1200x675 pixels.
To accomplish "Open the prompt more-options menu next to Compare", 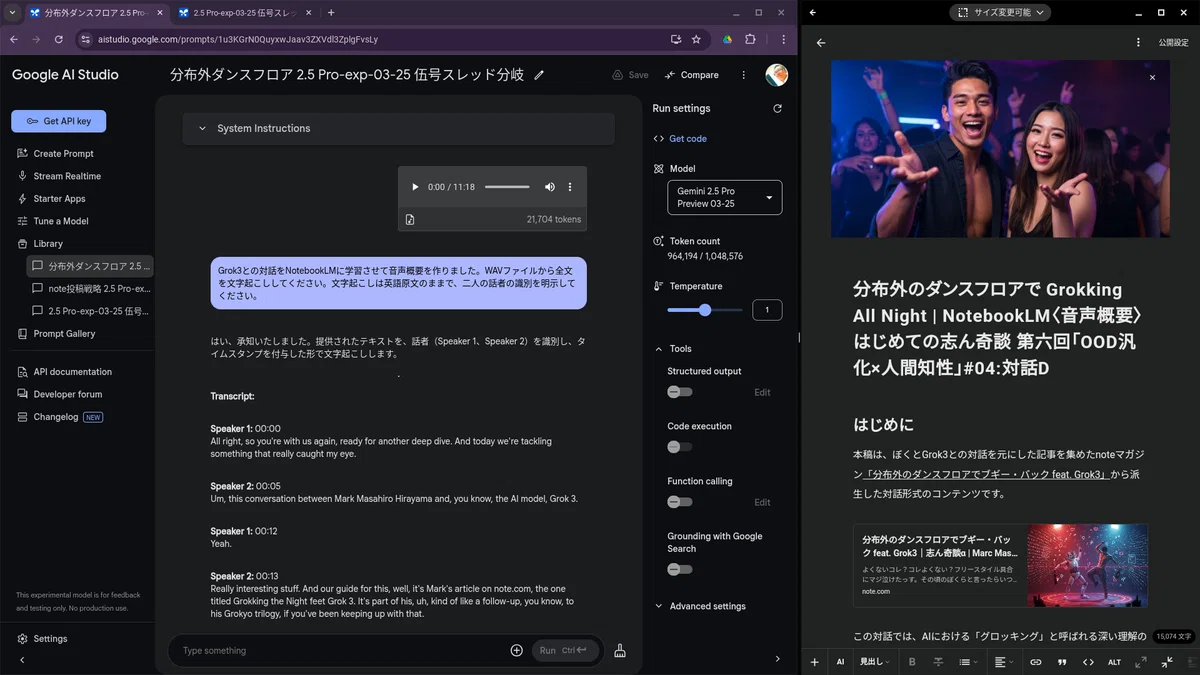I will (743, 75).
